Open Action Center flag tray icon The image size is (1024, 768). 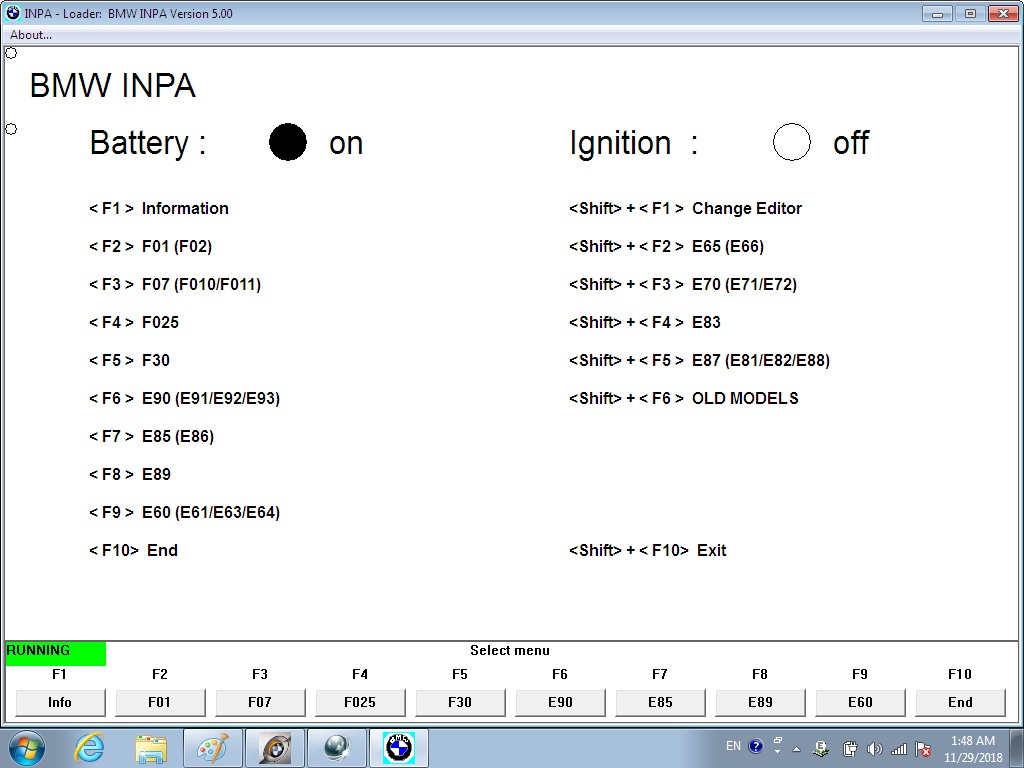click(923, 748)
